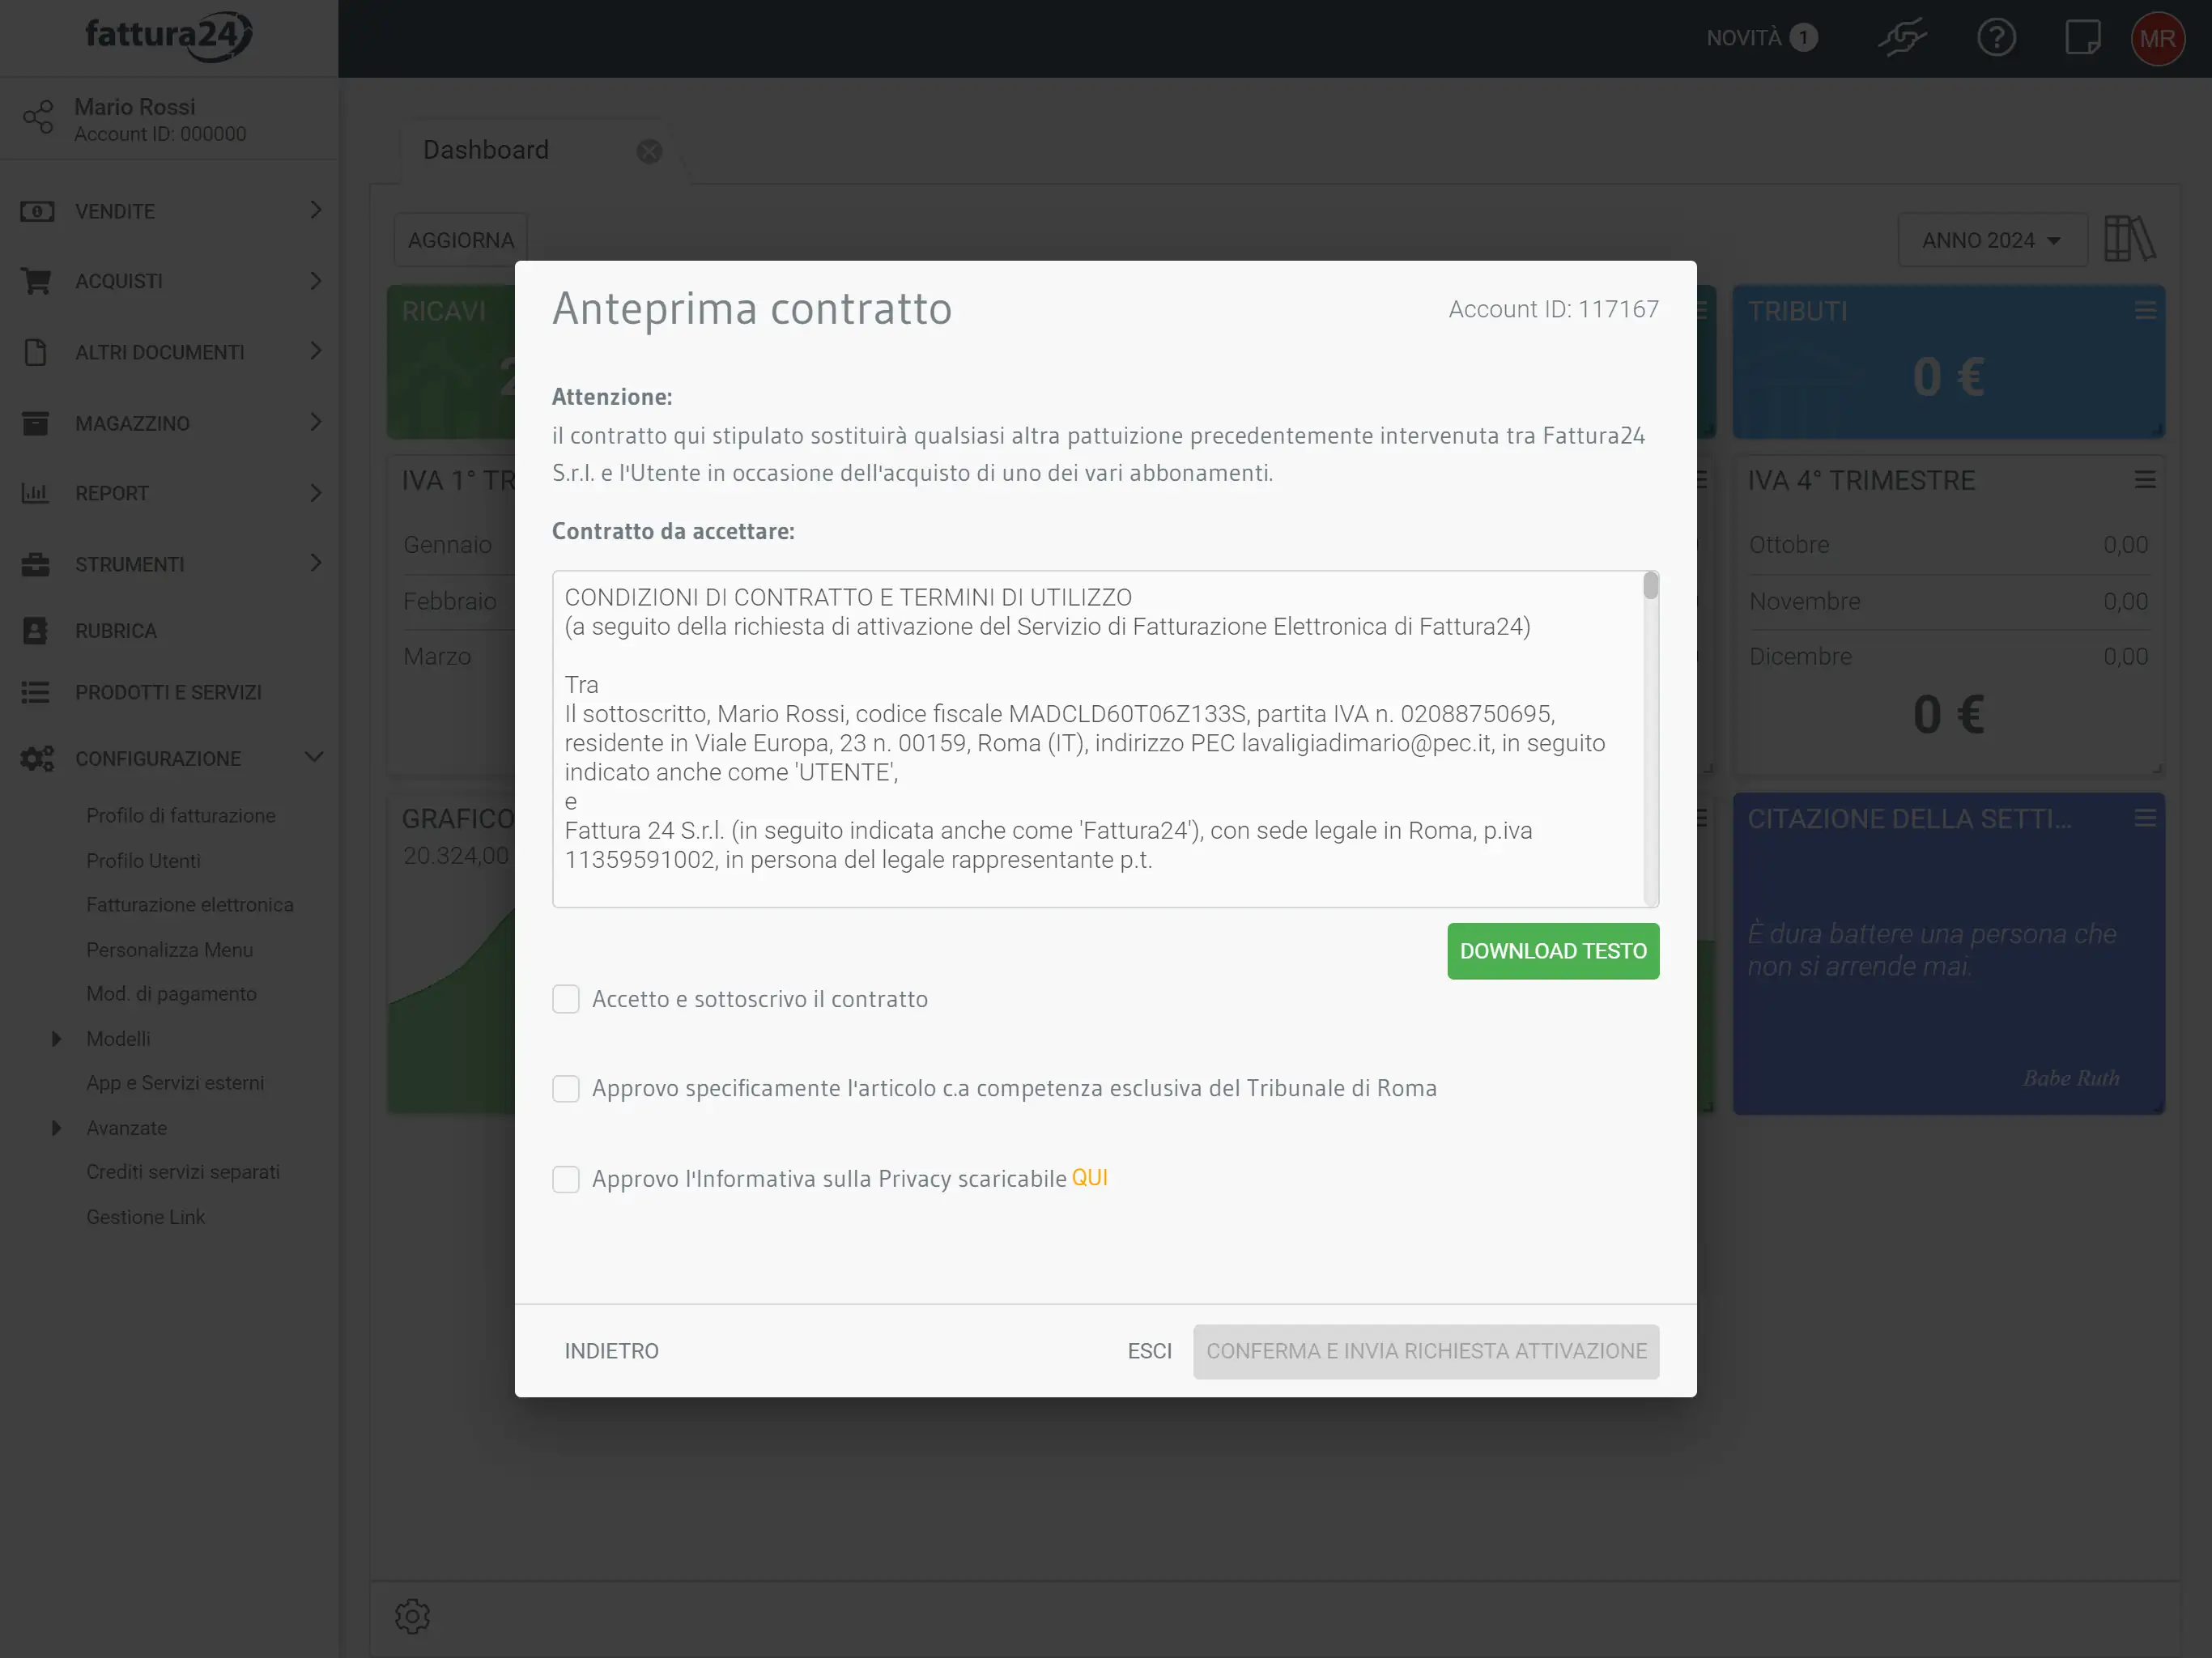Expand the Avanzate tree arrow
2212x1658 pixels.
(56, 1128)
